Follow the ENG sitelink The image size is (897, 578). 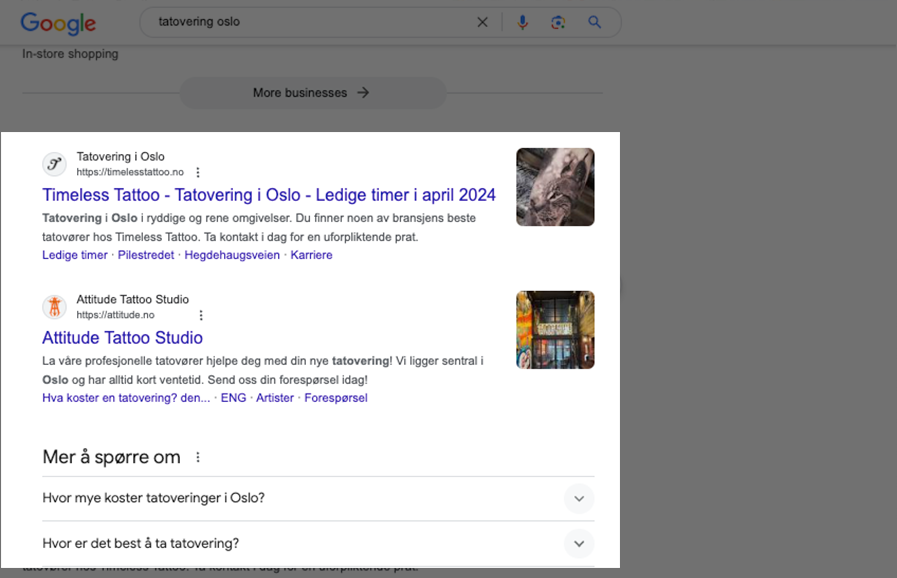[233, 398]
